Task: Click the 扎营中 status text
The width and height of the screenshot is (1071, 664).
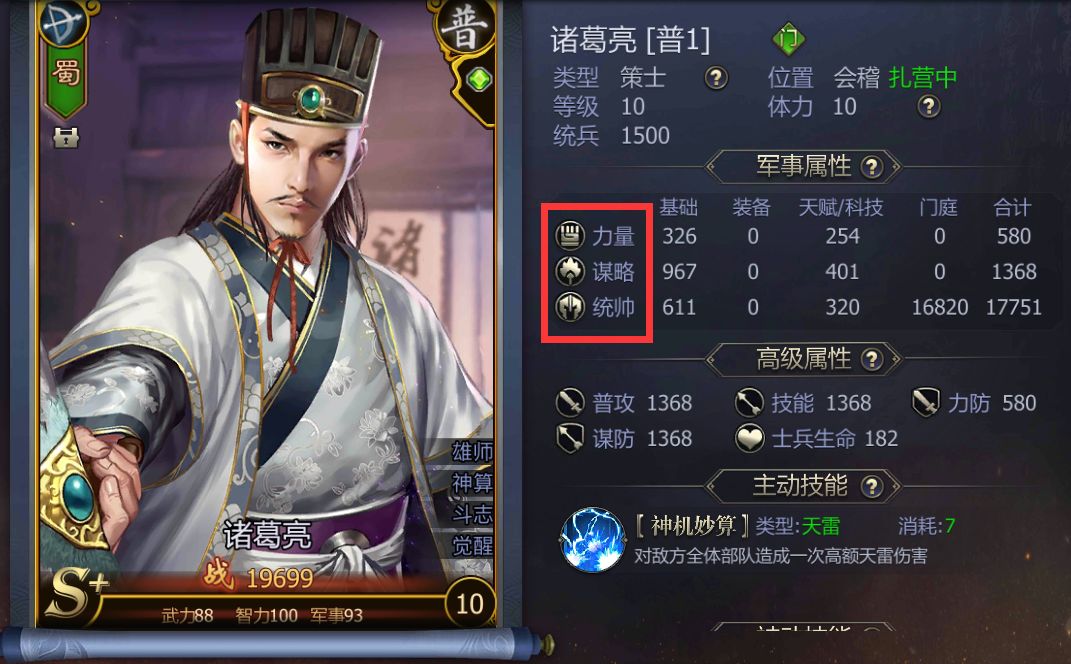Action: (922, 78)
